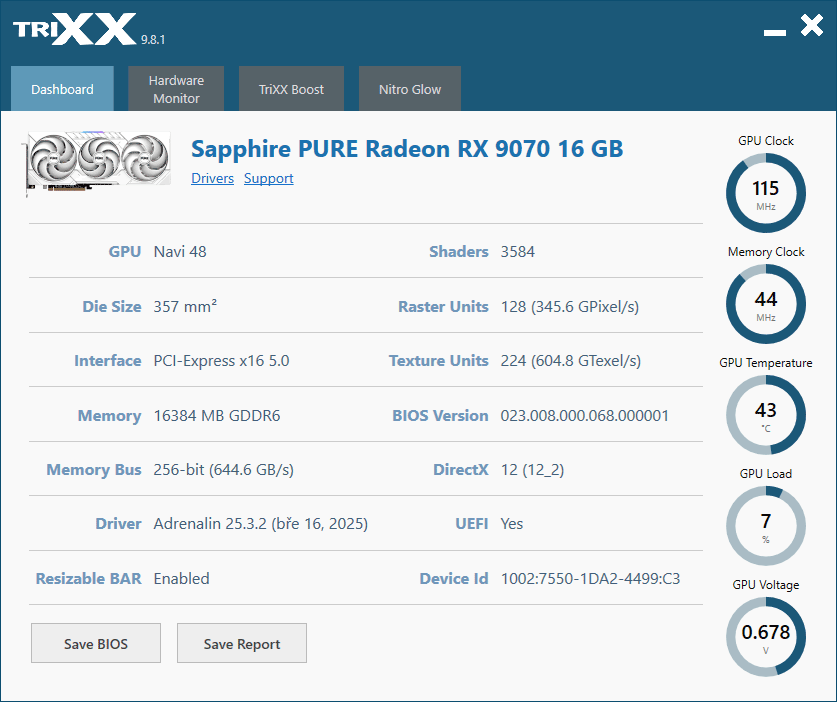The height and width of the screenshot is (702, 837).
Task: Select the GPU value Navi 48
Action: (x=180, y=251)
